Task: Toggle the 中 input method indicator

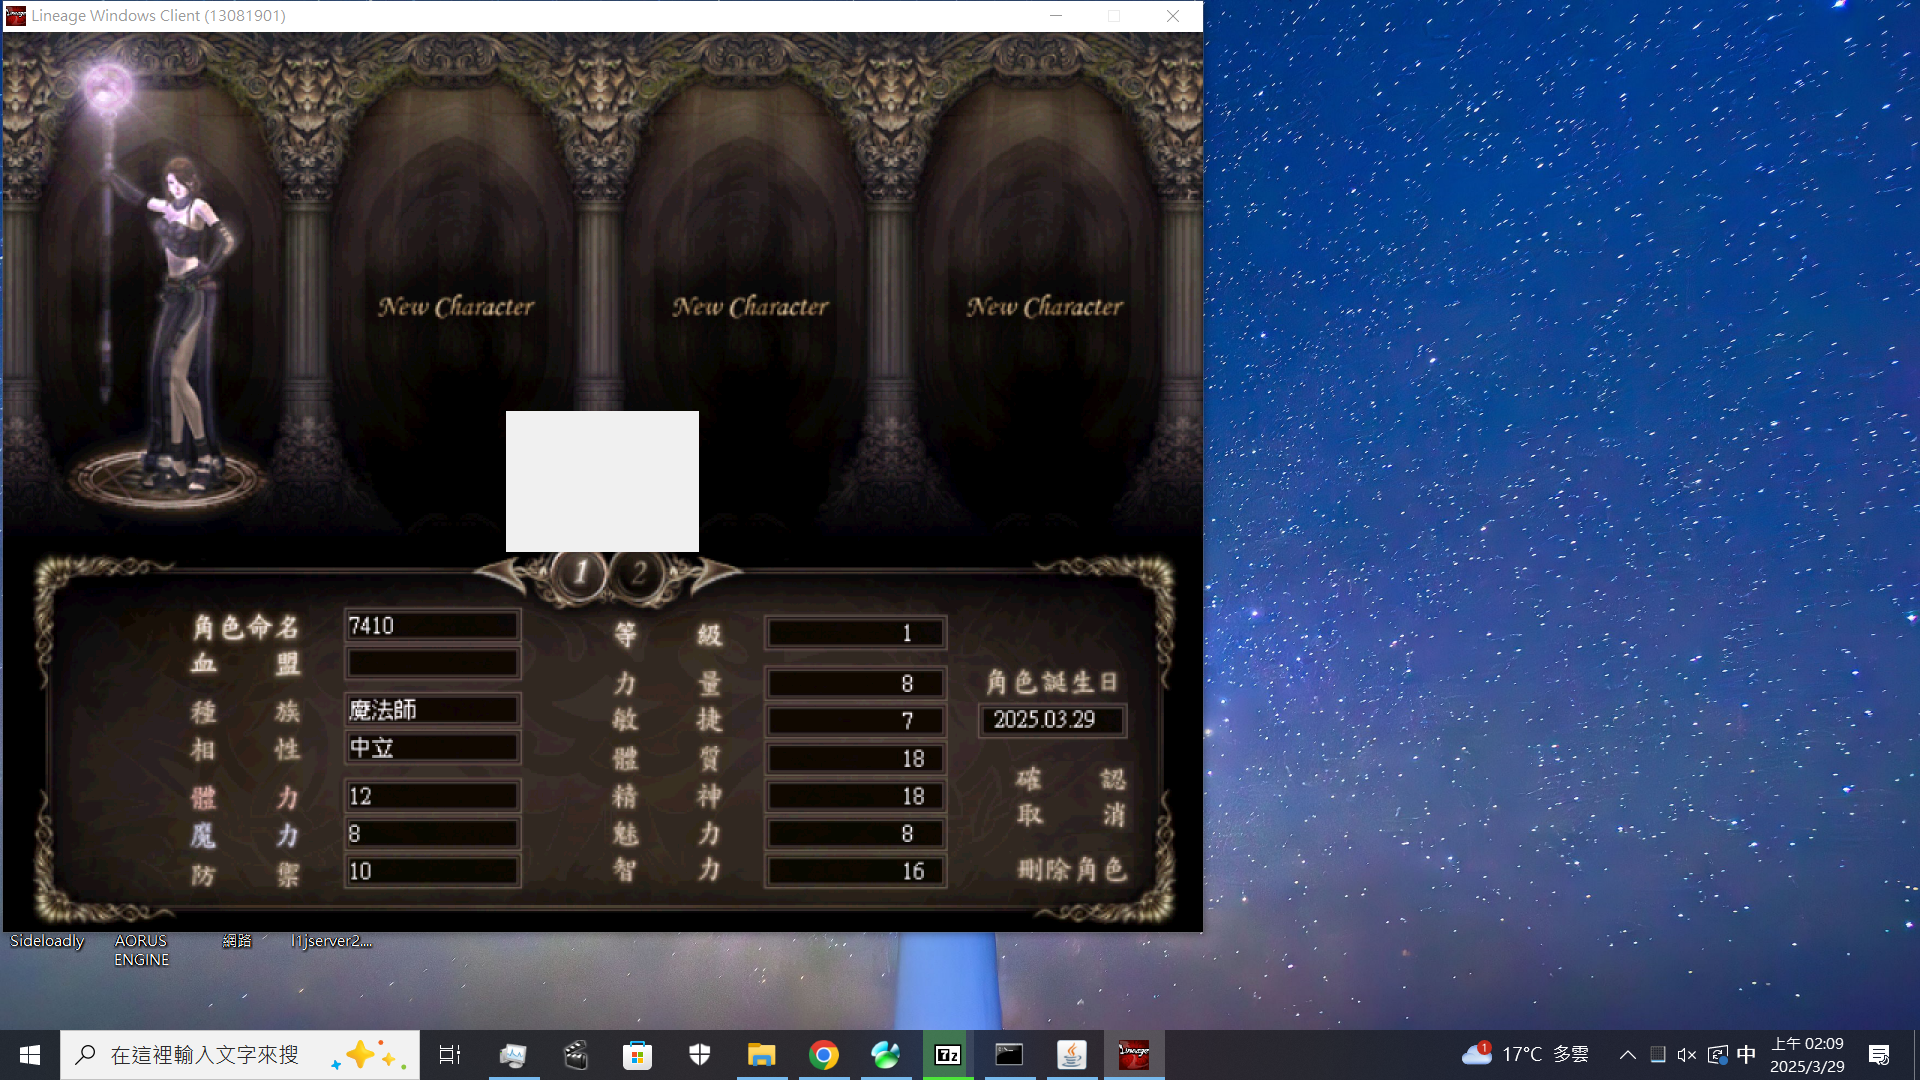Action: tap(1746, 1055)
